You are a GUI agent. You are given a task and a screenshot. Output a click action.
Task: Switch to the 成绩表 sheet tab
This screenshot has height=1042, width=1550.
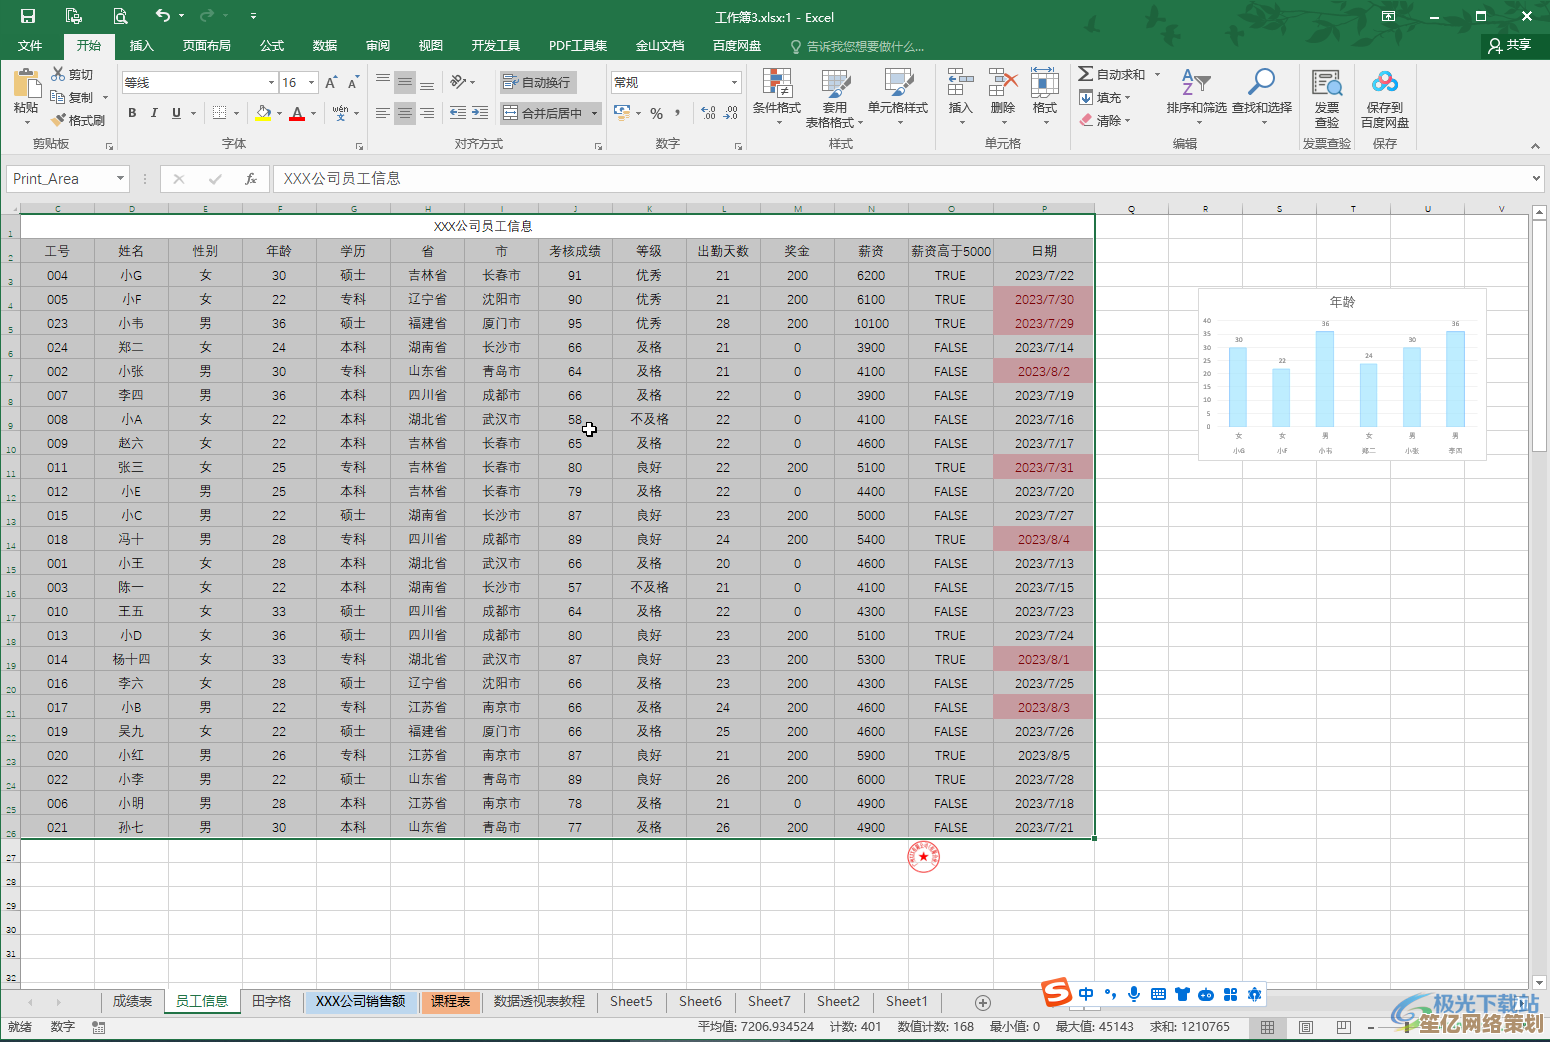click(132, 1001)
